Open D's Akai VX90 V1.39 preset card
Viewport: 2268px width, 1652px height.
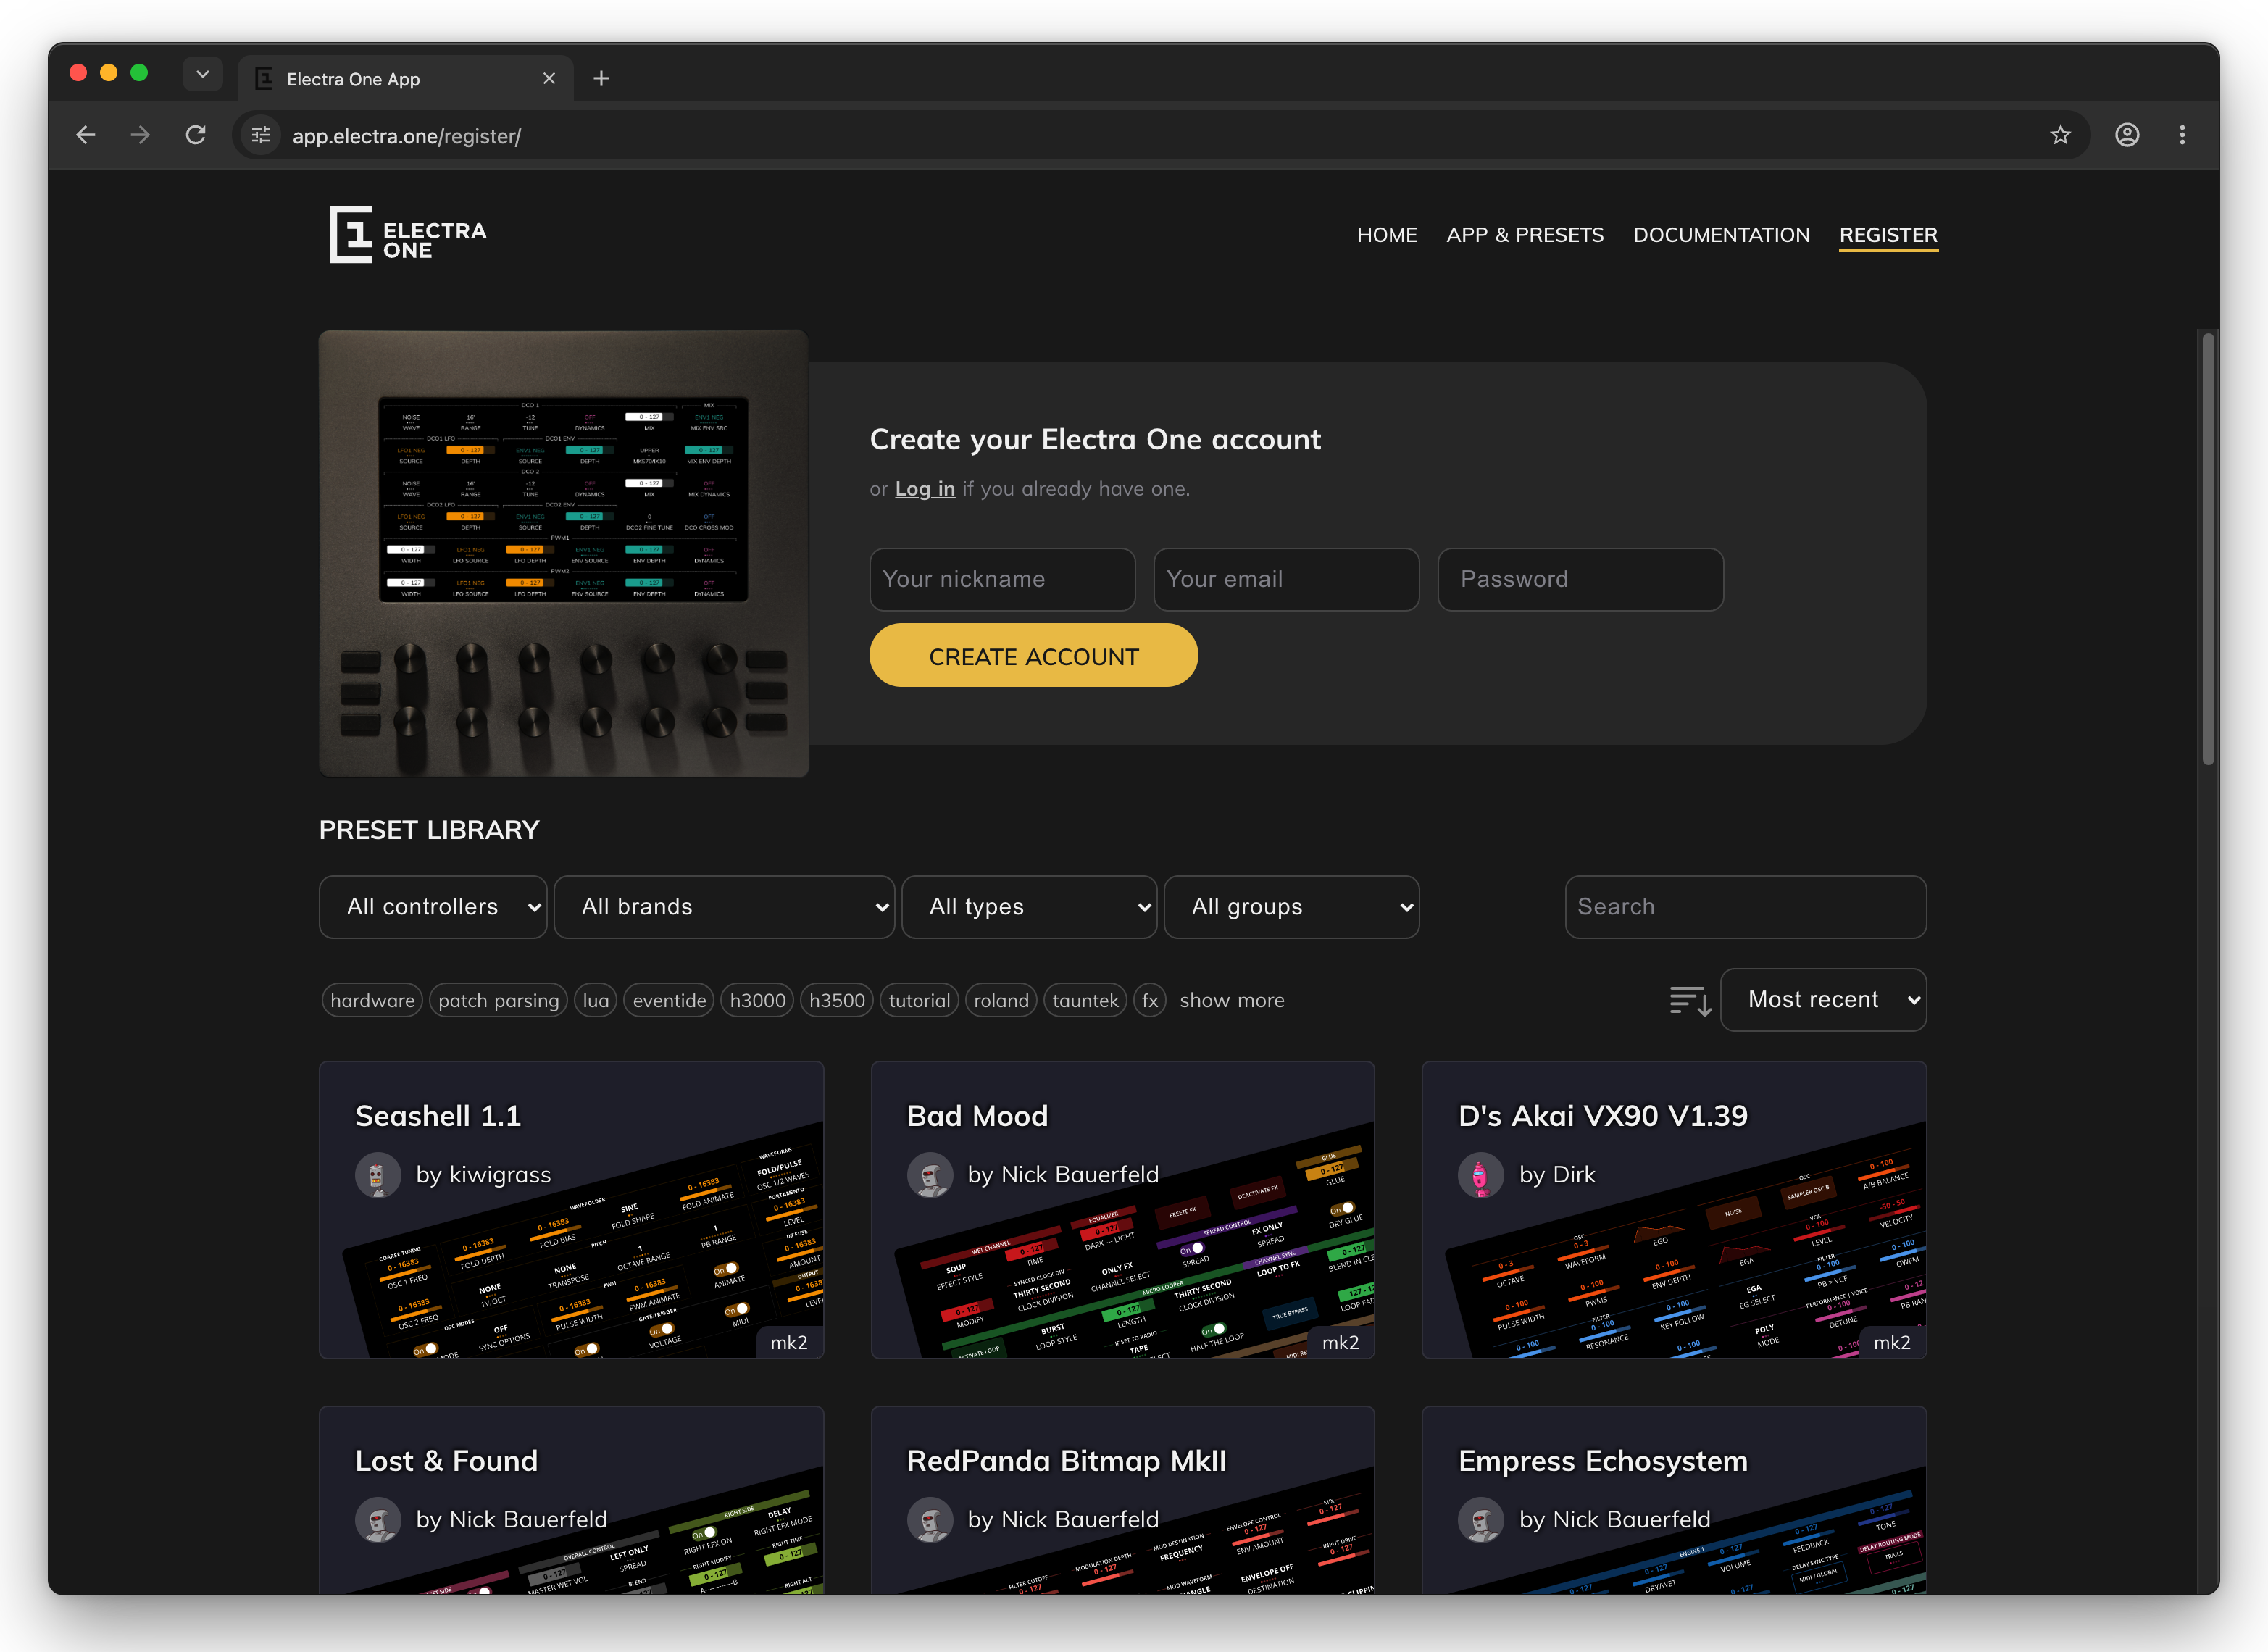[1674, 1210]
